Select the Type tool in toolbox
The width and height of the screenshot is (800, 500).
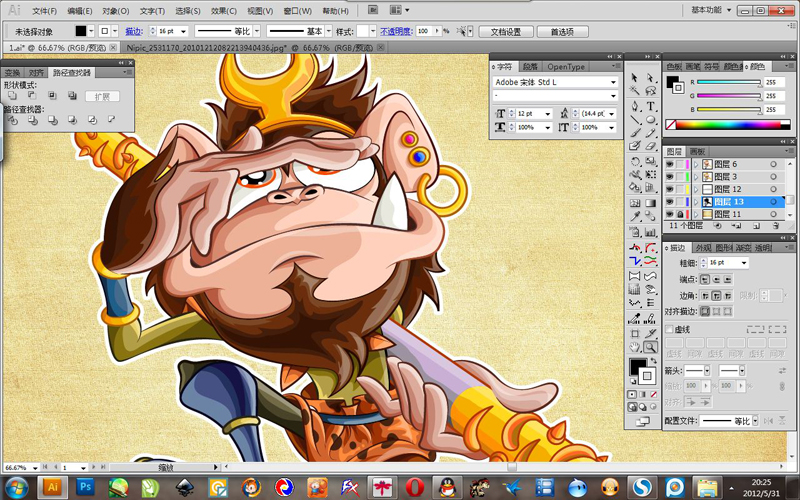(651, 106)
